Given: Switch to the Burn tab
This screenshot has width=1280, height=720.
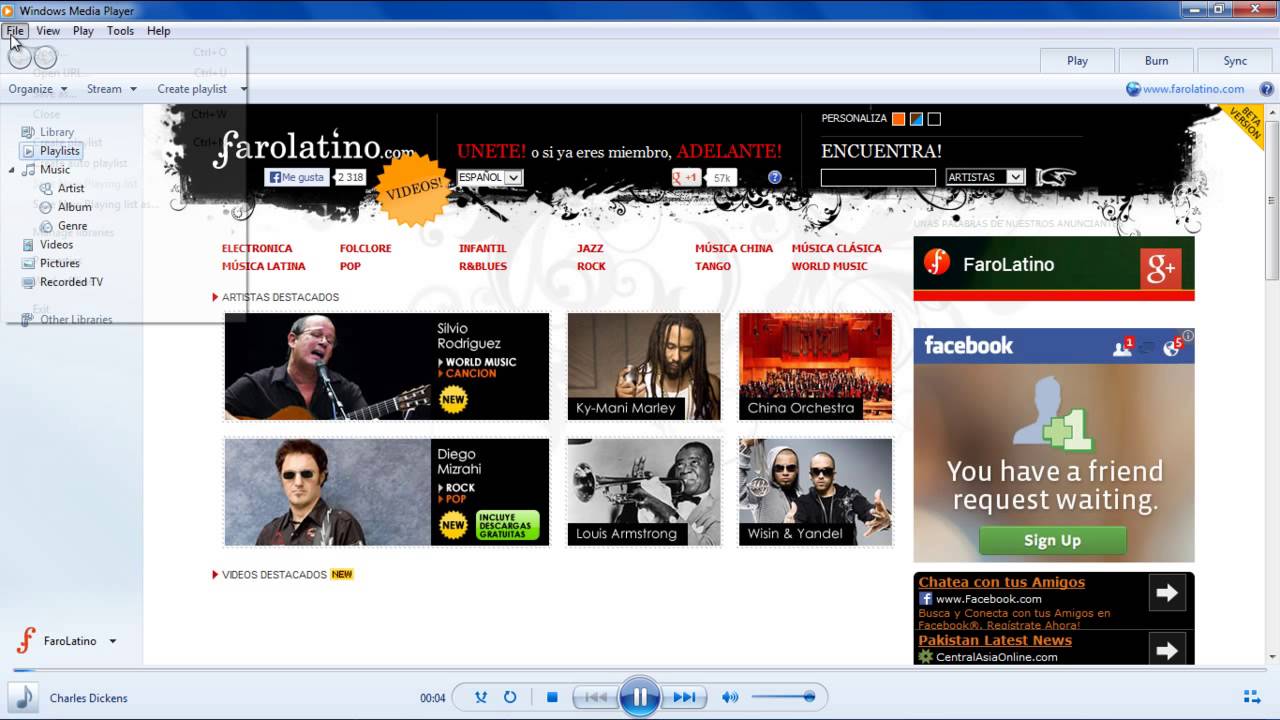Looking at the screenshot, I should [1156, 61].
